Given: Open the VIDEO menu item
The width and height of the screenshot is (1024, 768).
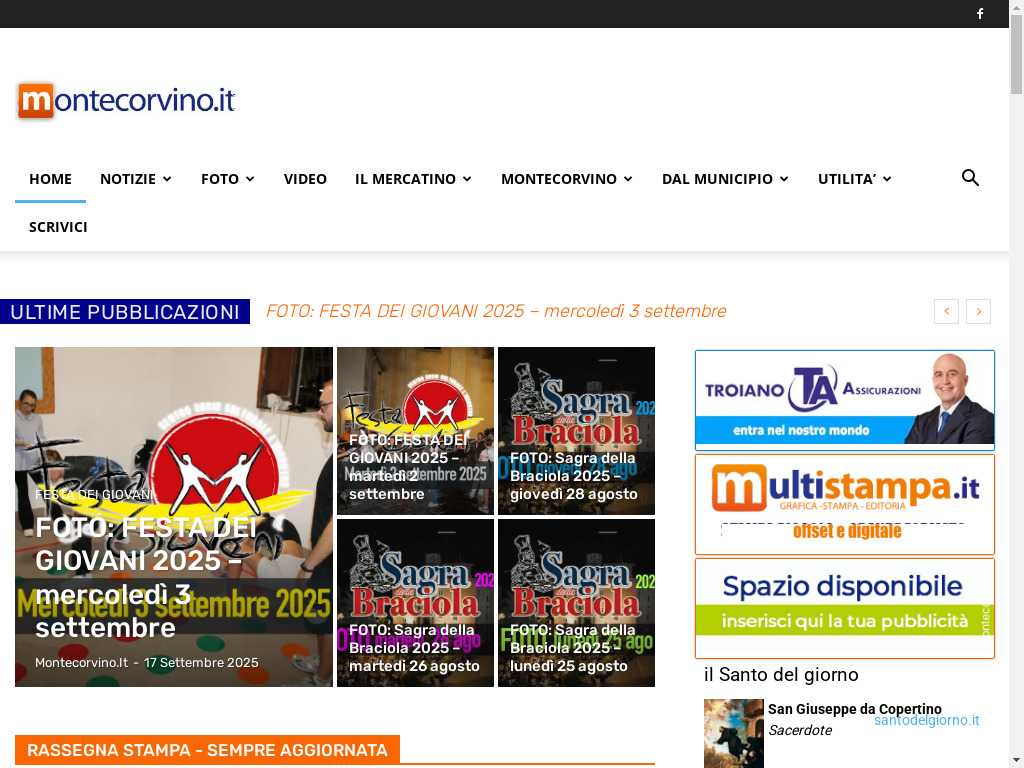Looking at the screenshot, I should pos(305,179).
